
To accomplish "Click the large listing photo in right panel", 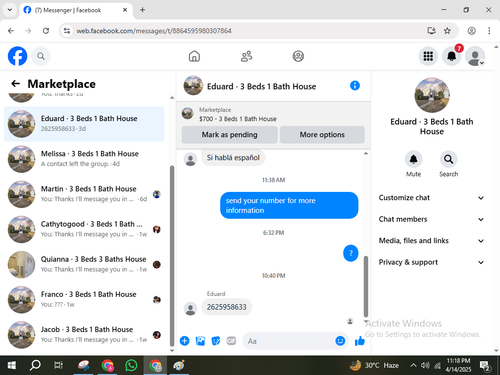I will (x=432, y=95).
